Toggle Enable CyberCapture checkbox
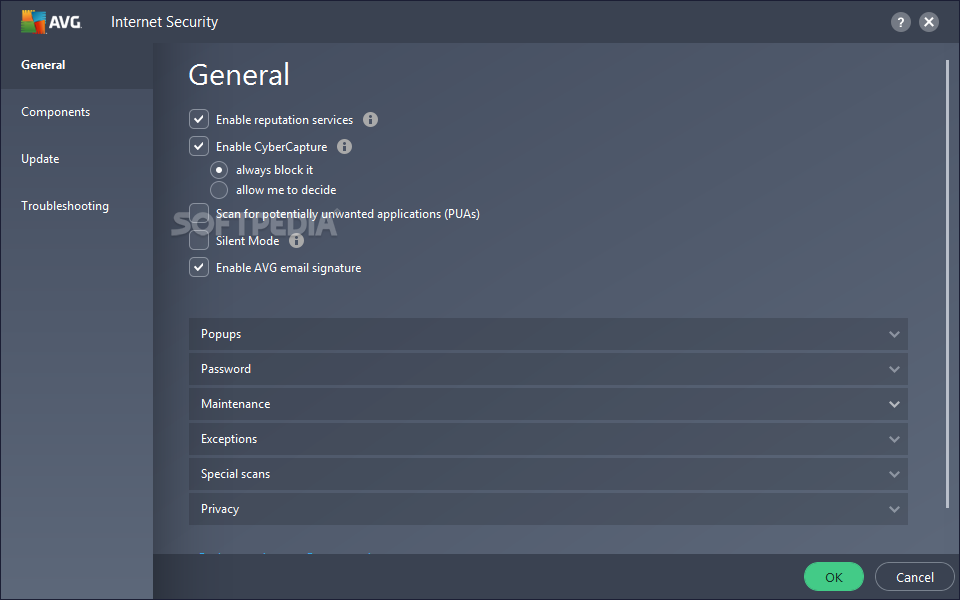Image resolution: width=960 pixels, height=600 pixels. [x=199, y=146]
